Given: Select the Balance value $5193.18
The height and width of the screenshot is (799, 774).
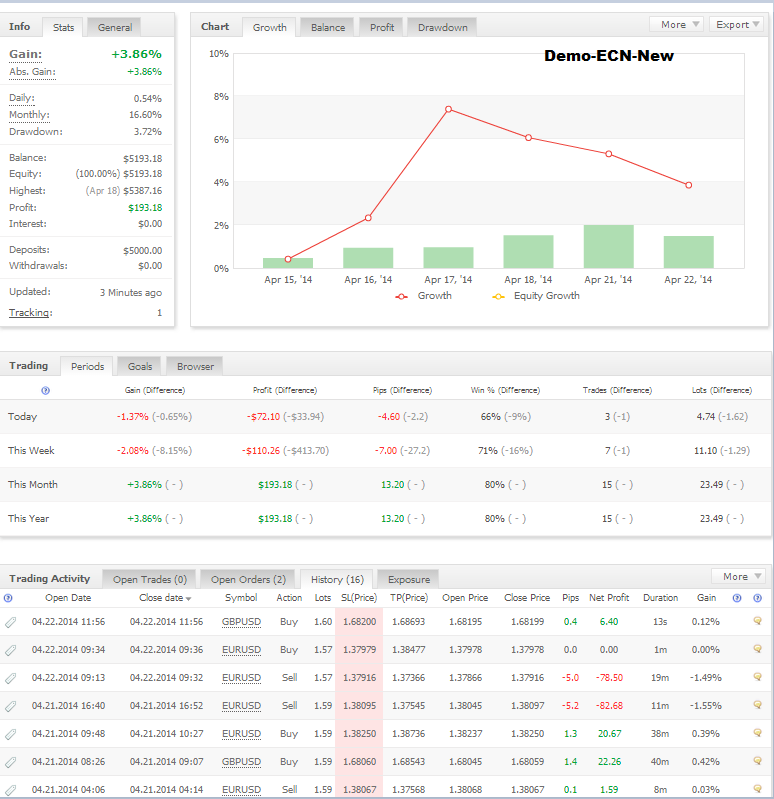Looking at the screenshot, I should (x=143, y=158).
